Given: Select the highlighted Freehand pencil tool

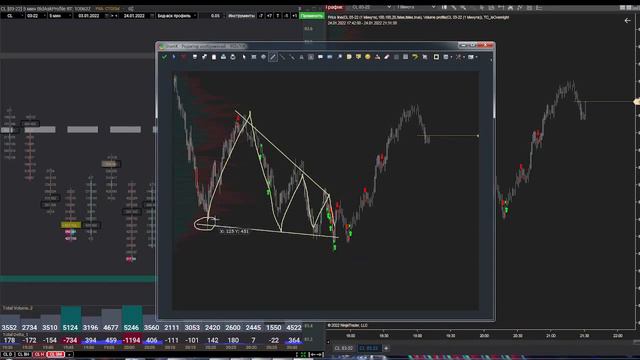Looking at the screenshot, I should [273, 57].
